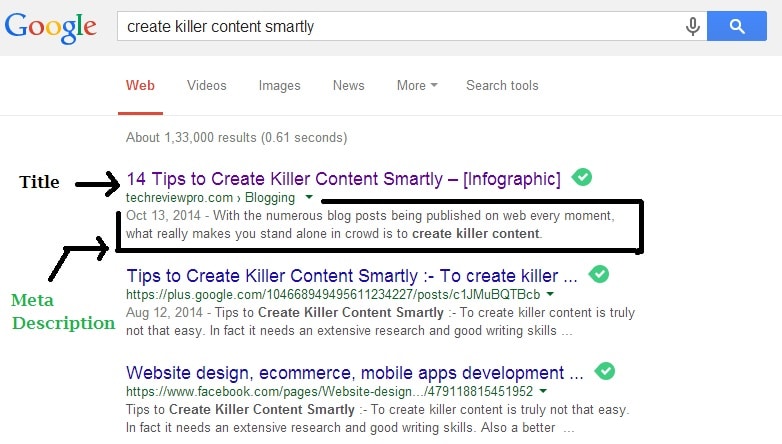
Task: Open Tips to Create Killer Content Smartly result
Action: [x=352, y=275]
